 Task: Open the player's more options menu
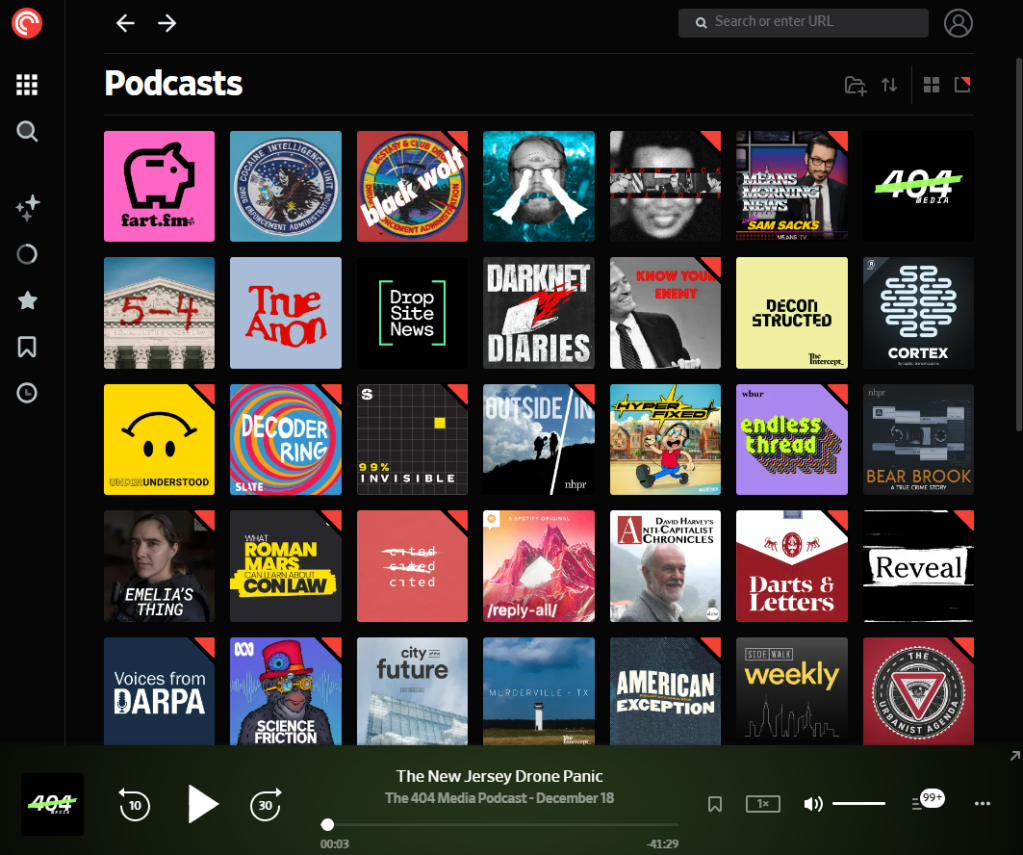982,804
